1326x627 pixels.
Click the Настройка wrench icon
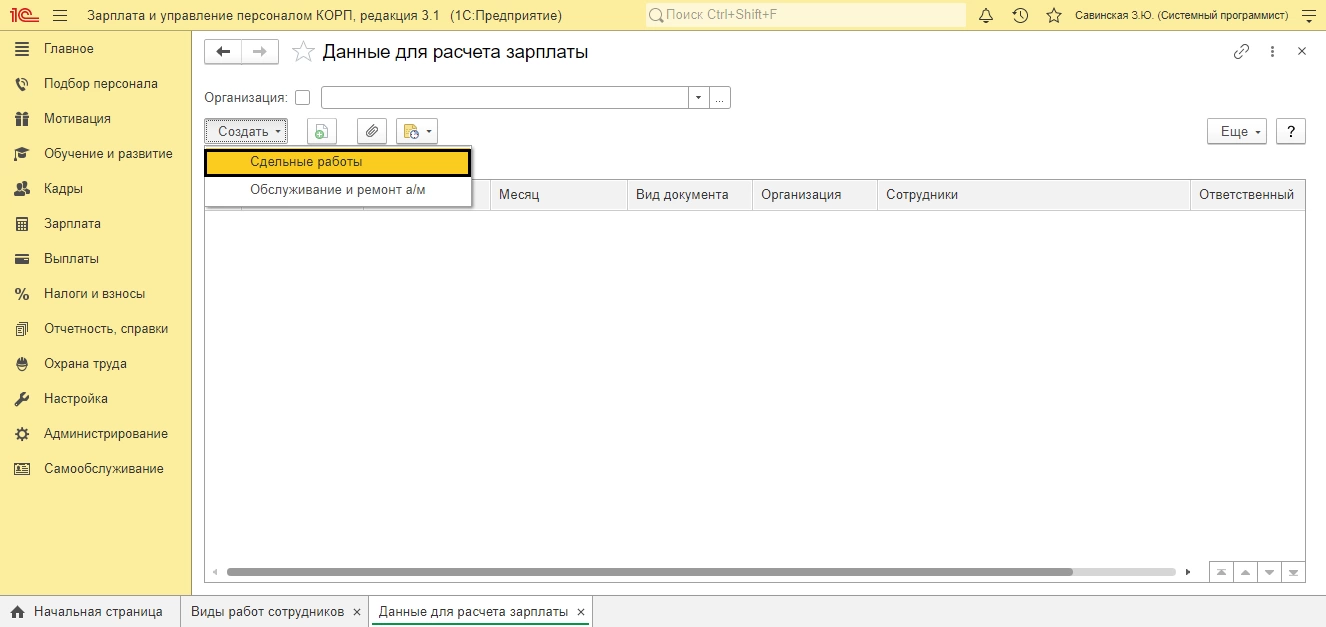22,399
